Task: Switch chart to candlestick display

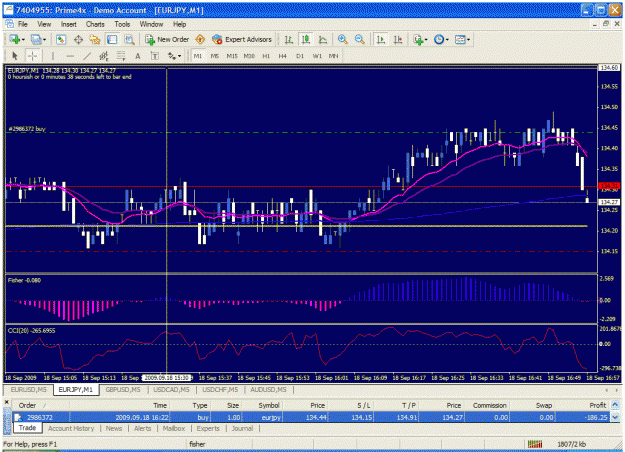Action: point(306,39)
